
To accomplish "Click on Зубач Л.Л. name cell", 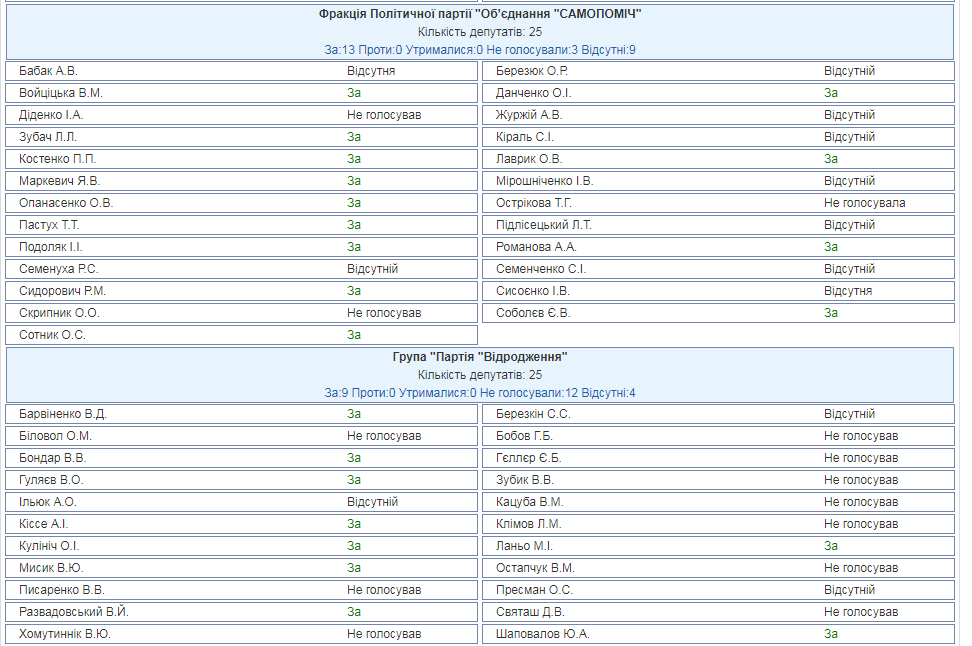I will point(48,137).
